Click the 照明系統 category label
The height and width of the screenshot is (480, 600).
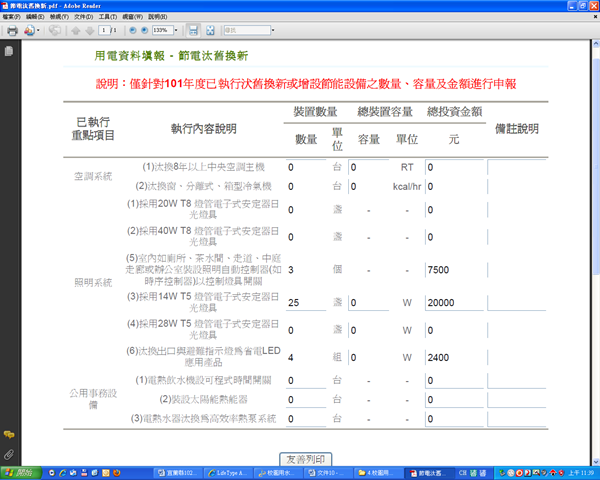(93, 283)
